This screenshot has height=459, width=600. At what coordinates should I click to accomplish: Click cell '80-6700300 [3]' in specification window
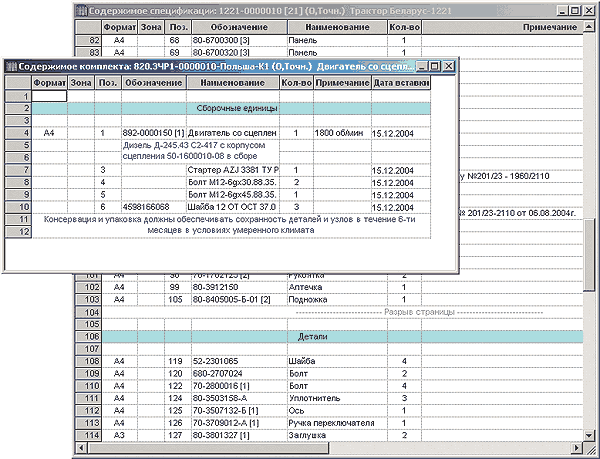coord(239,40)
